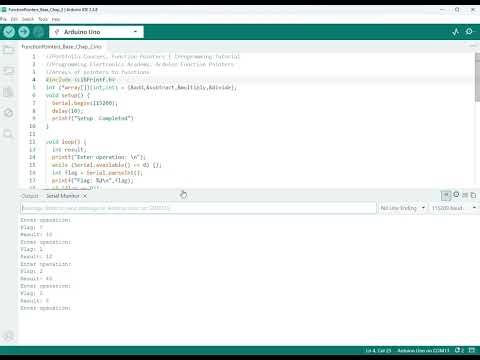Open the editor tab overflow ellipsis menu
480x360 pixels.
tap(473, 46)
